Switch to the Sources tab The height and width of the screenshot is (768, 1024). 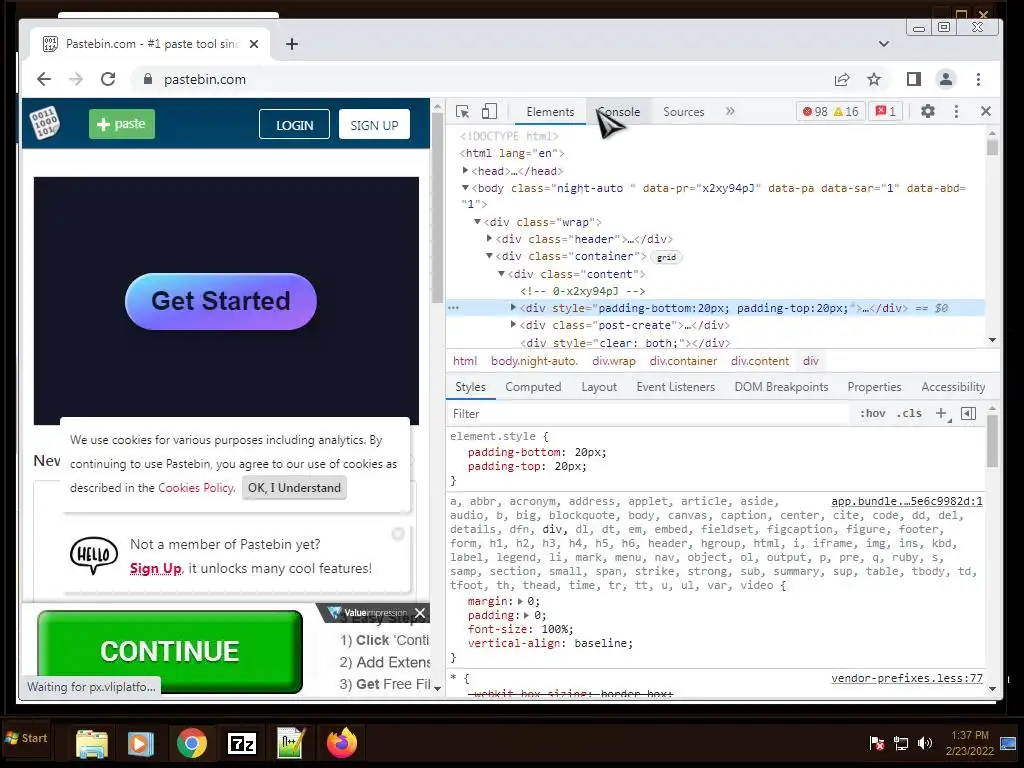point(684,112)
